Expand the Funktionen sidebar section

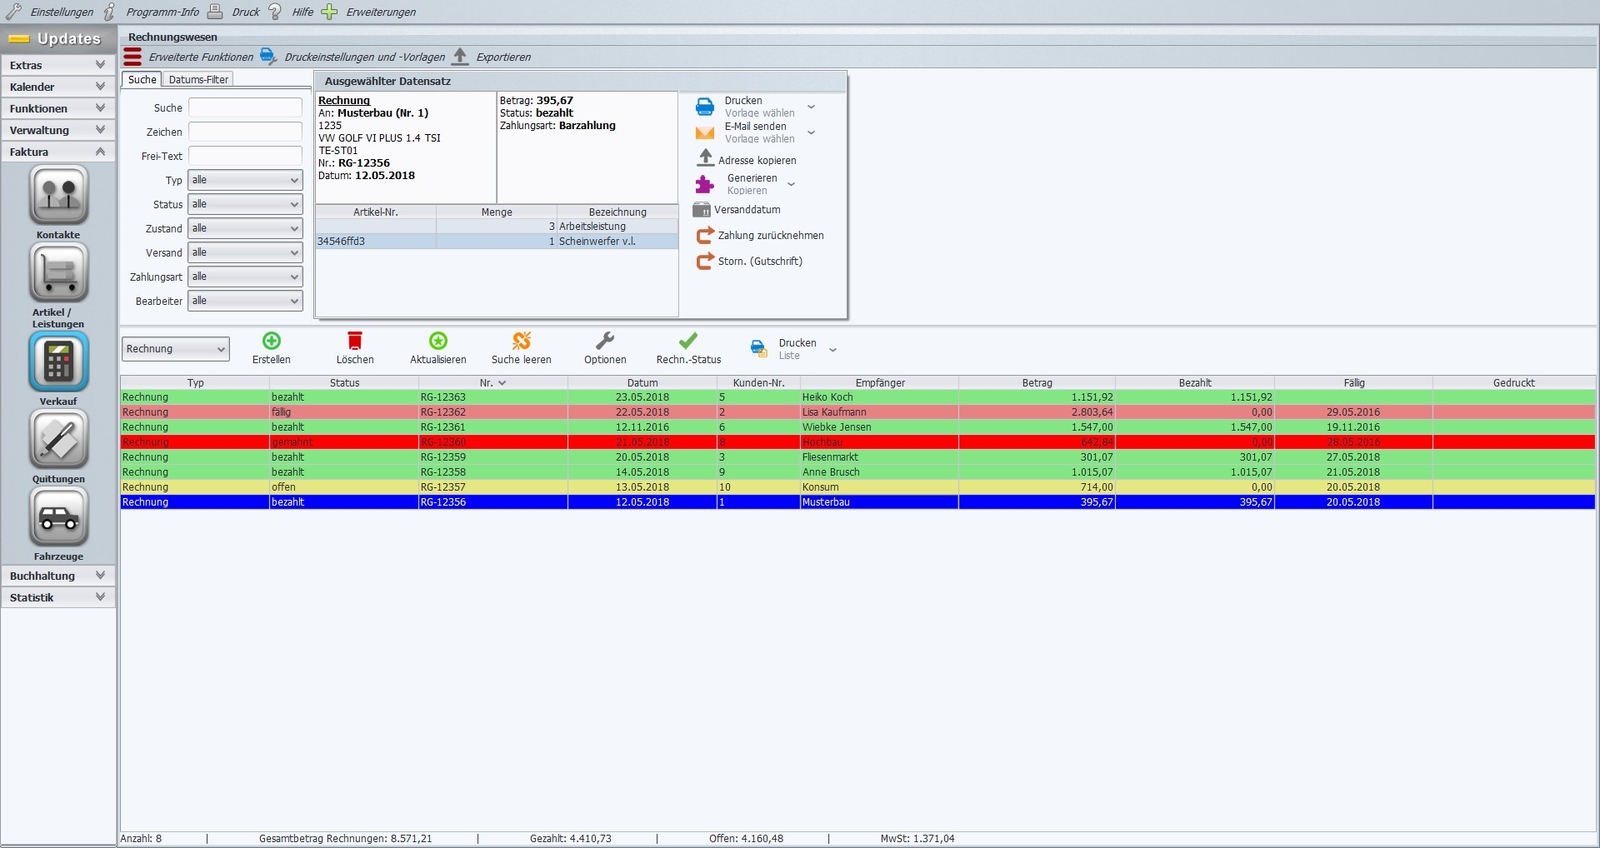click(x=58, y=108)
